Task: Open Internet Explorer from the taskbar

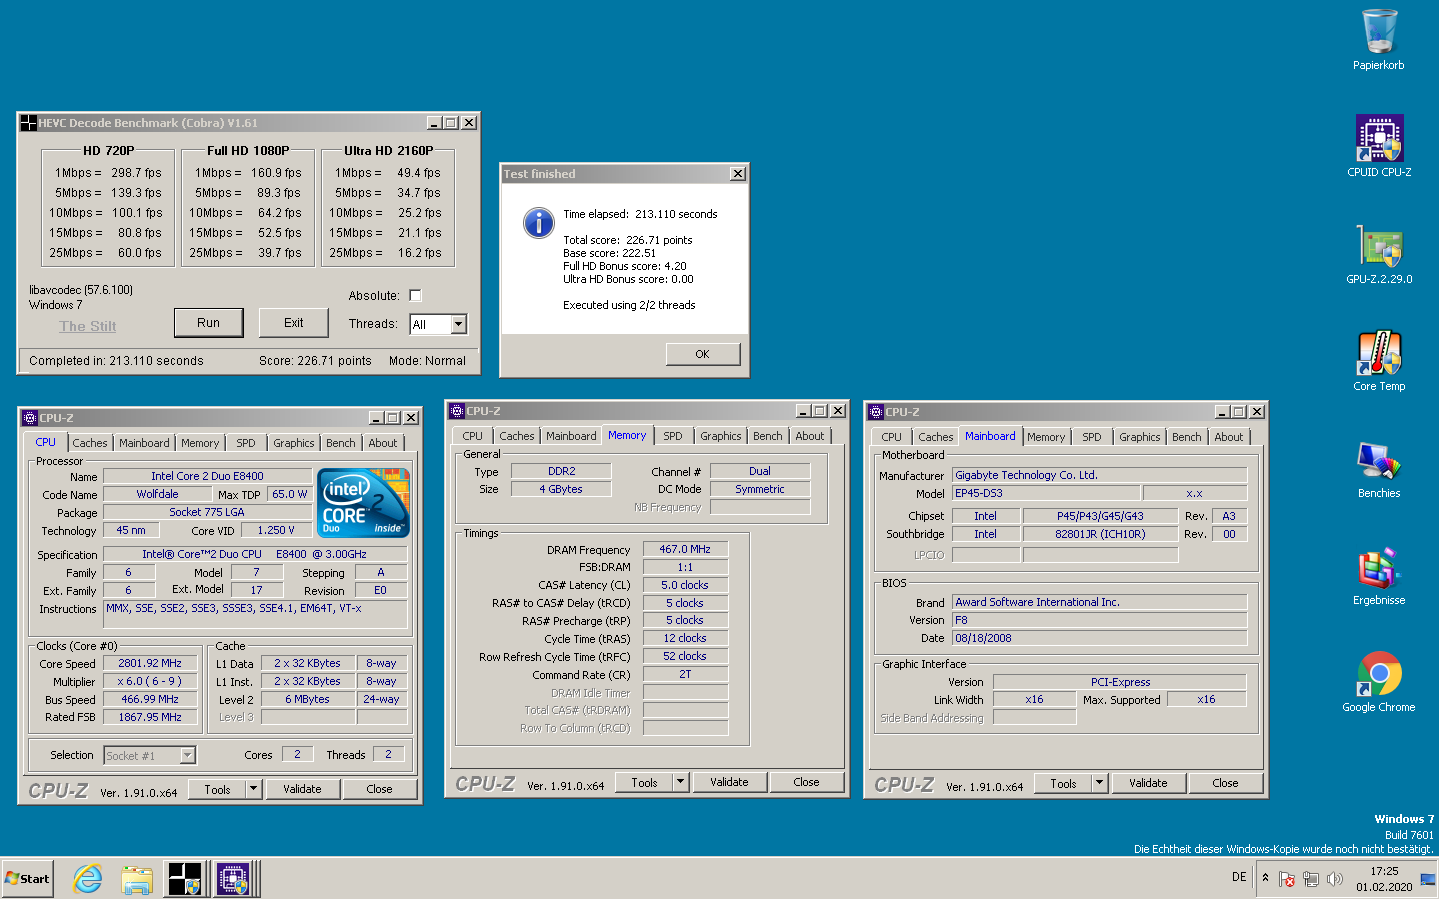Action: (x=88, y=879)
